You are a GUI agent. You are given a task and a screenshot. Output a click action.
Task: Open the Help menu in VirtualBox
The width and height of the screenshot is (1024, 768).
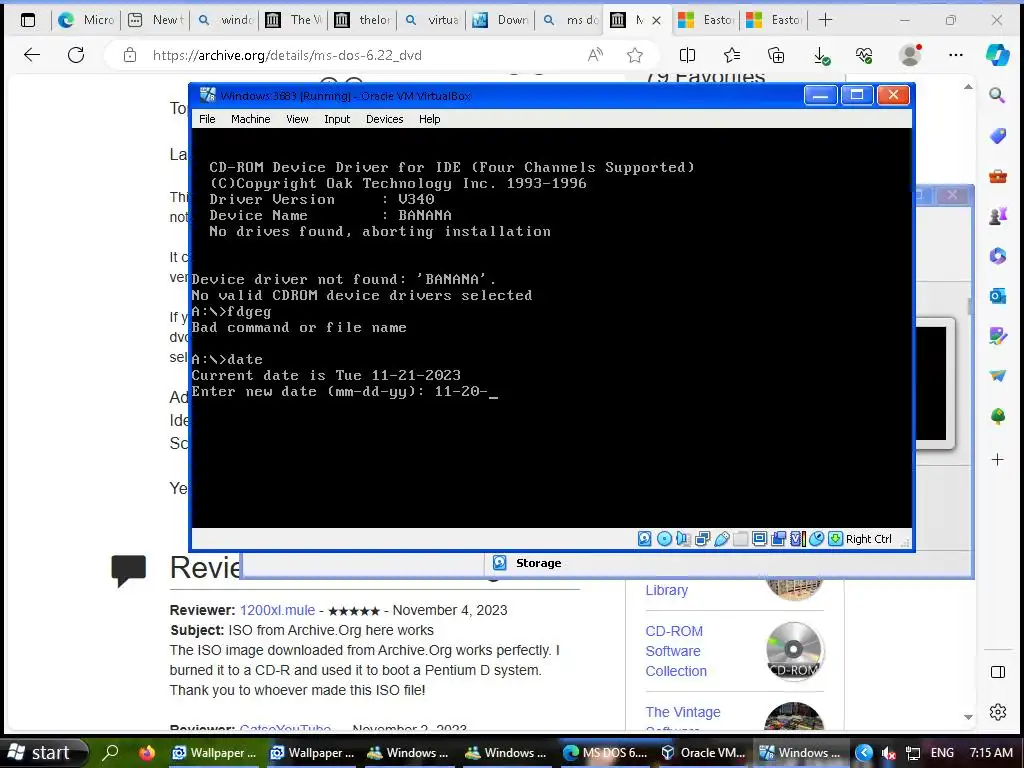(430, 119)
